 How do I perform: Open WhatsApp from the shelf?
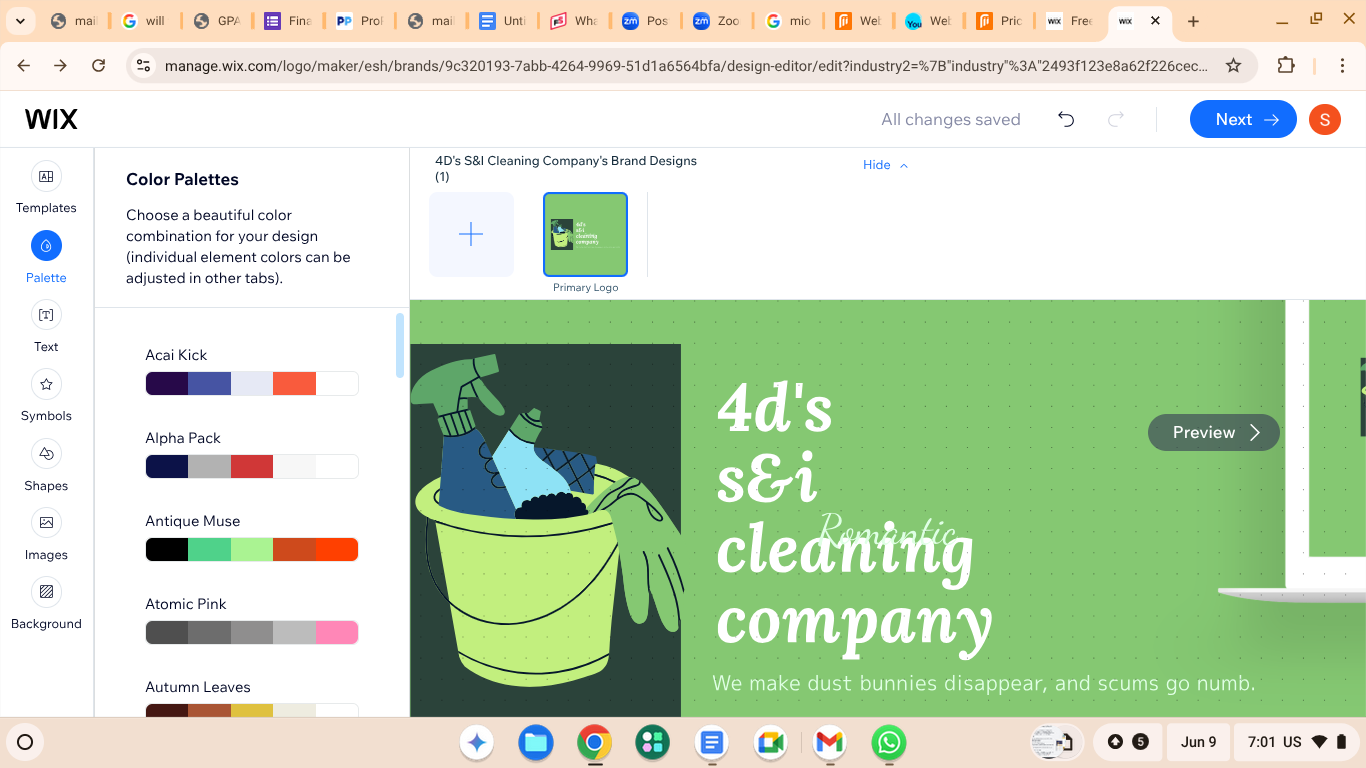888,743
